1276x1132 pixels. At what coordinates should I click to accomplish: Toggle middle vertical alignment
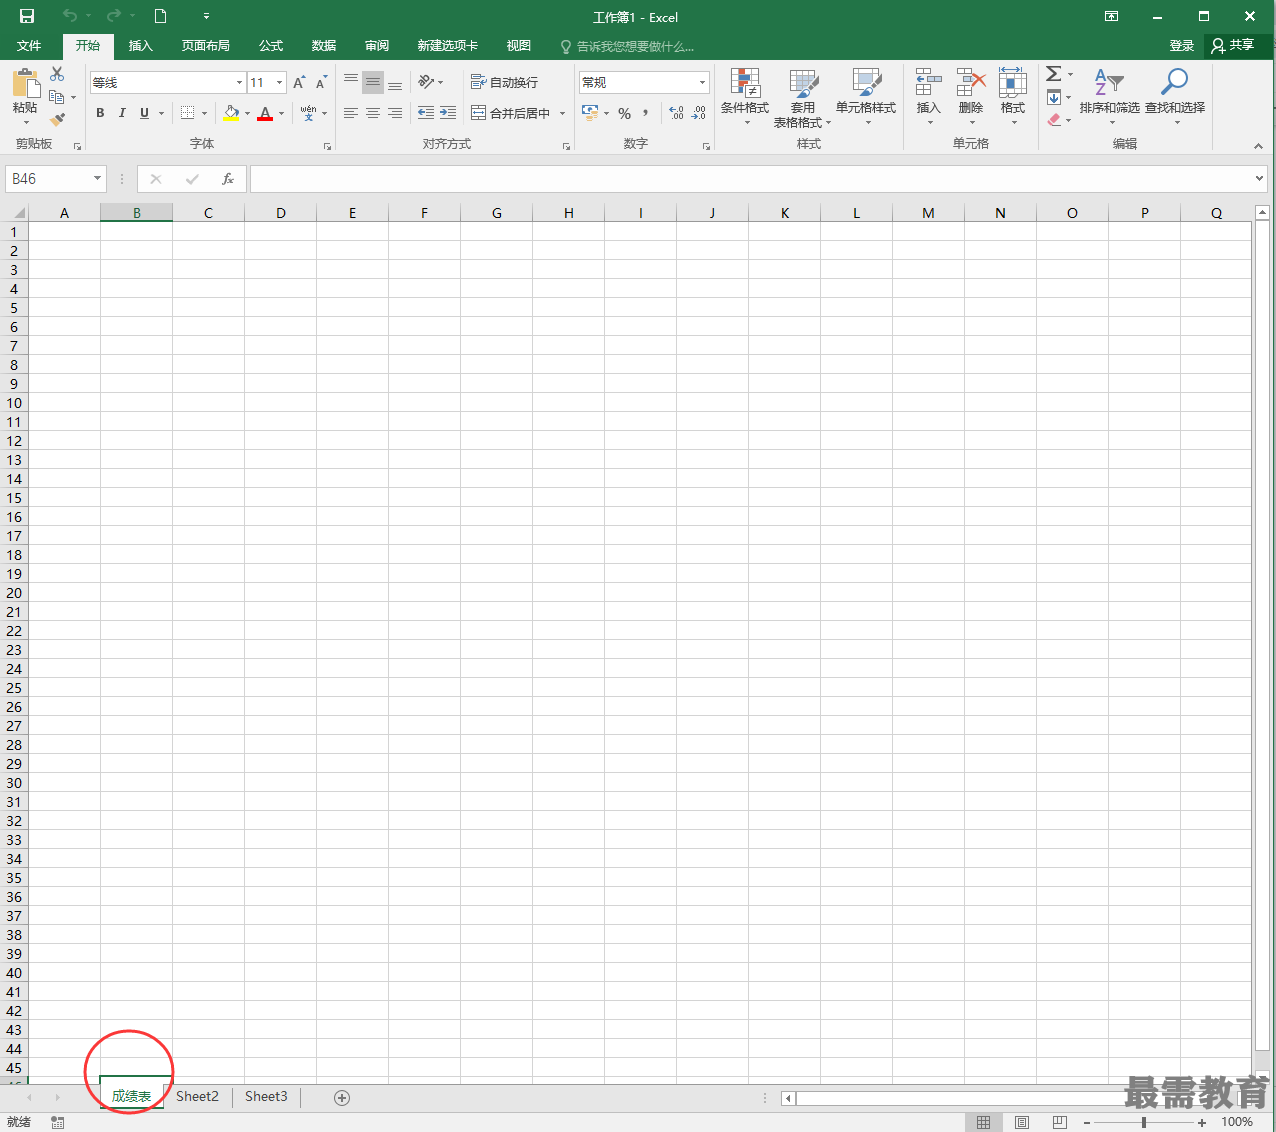(373, 82)
